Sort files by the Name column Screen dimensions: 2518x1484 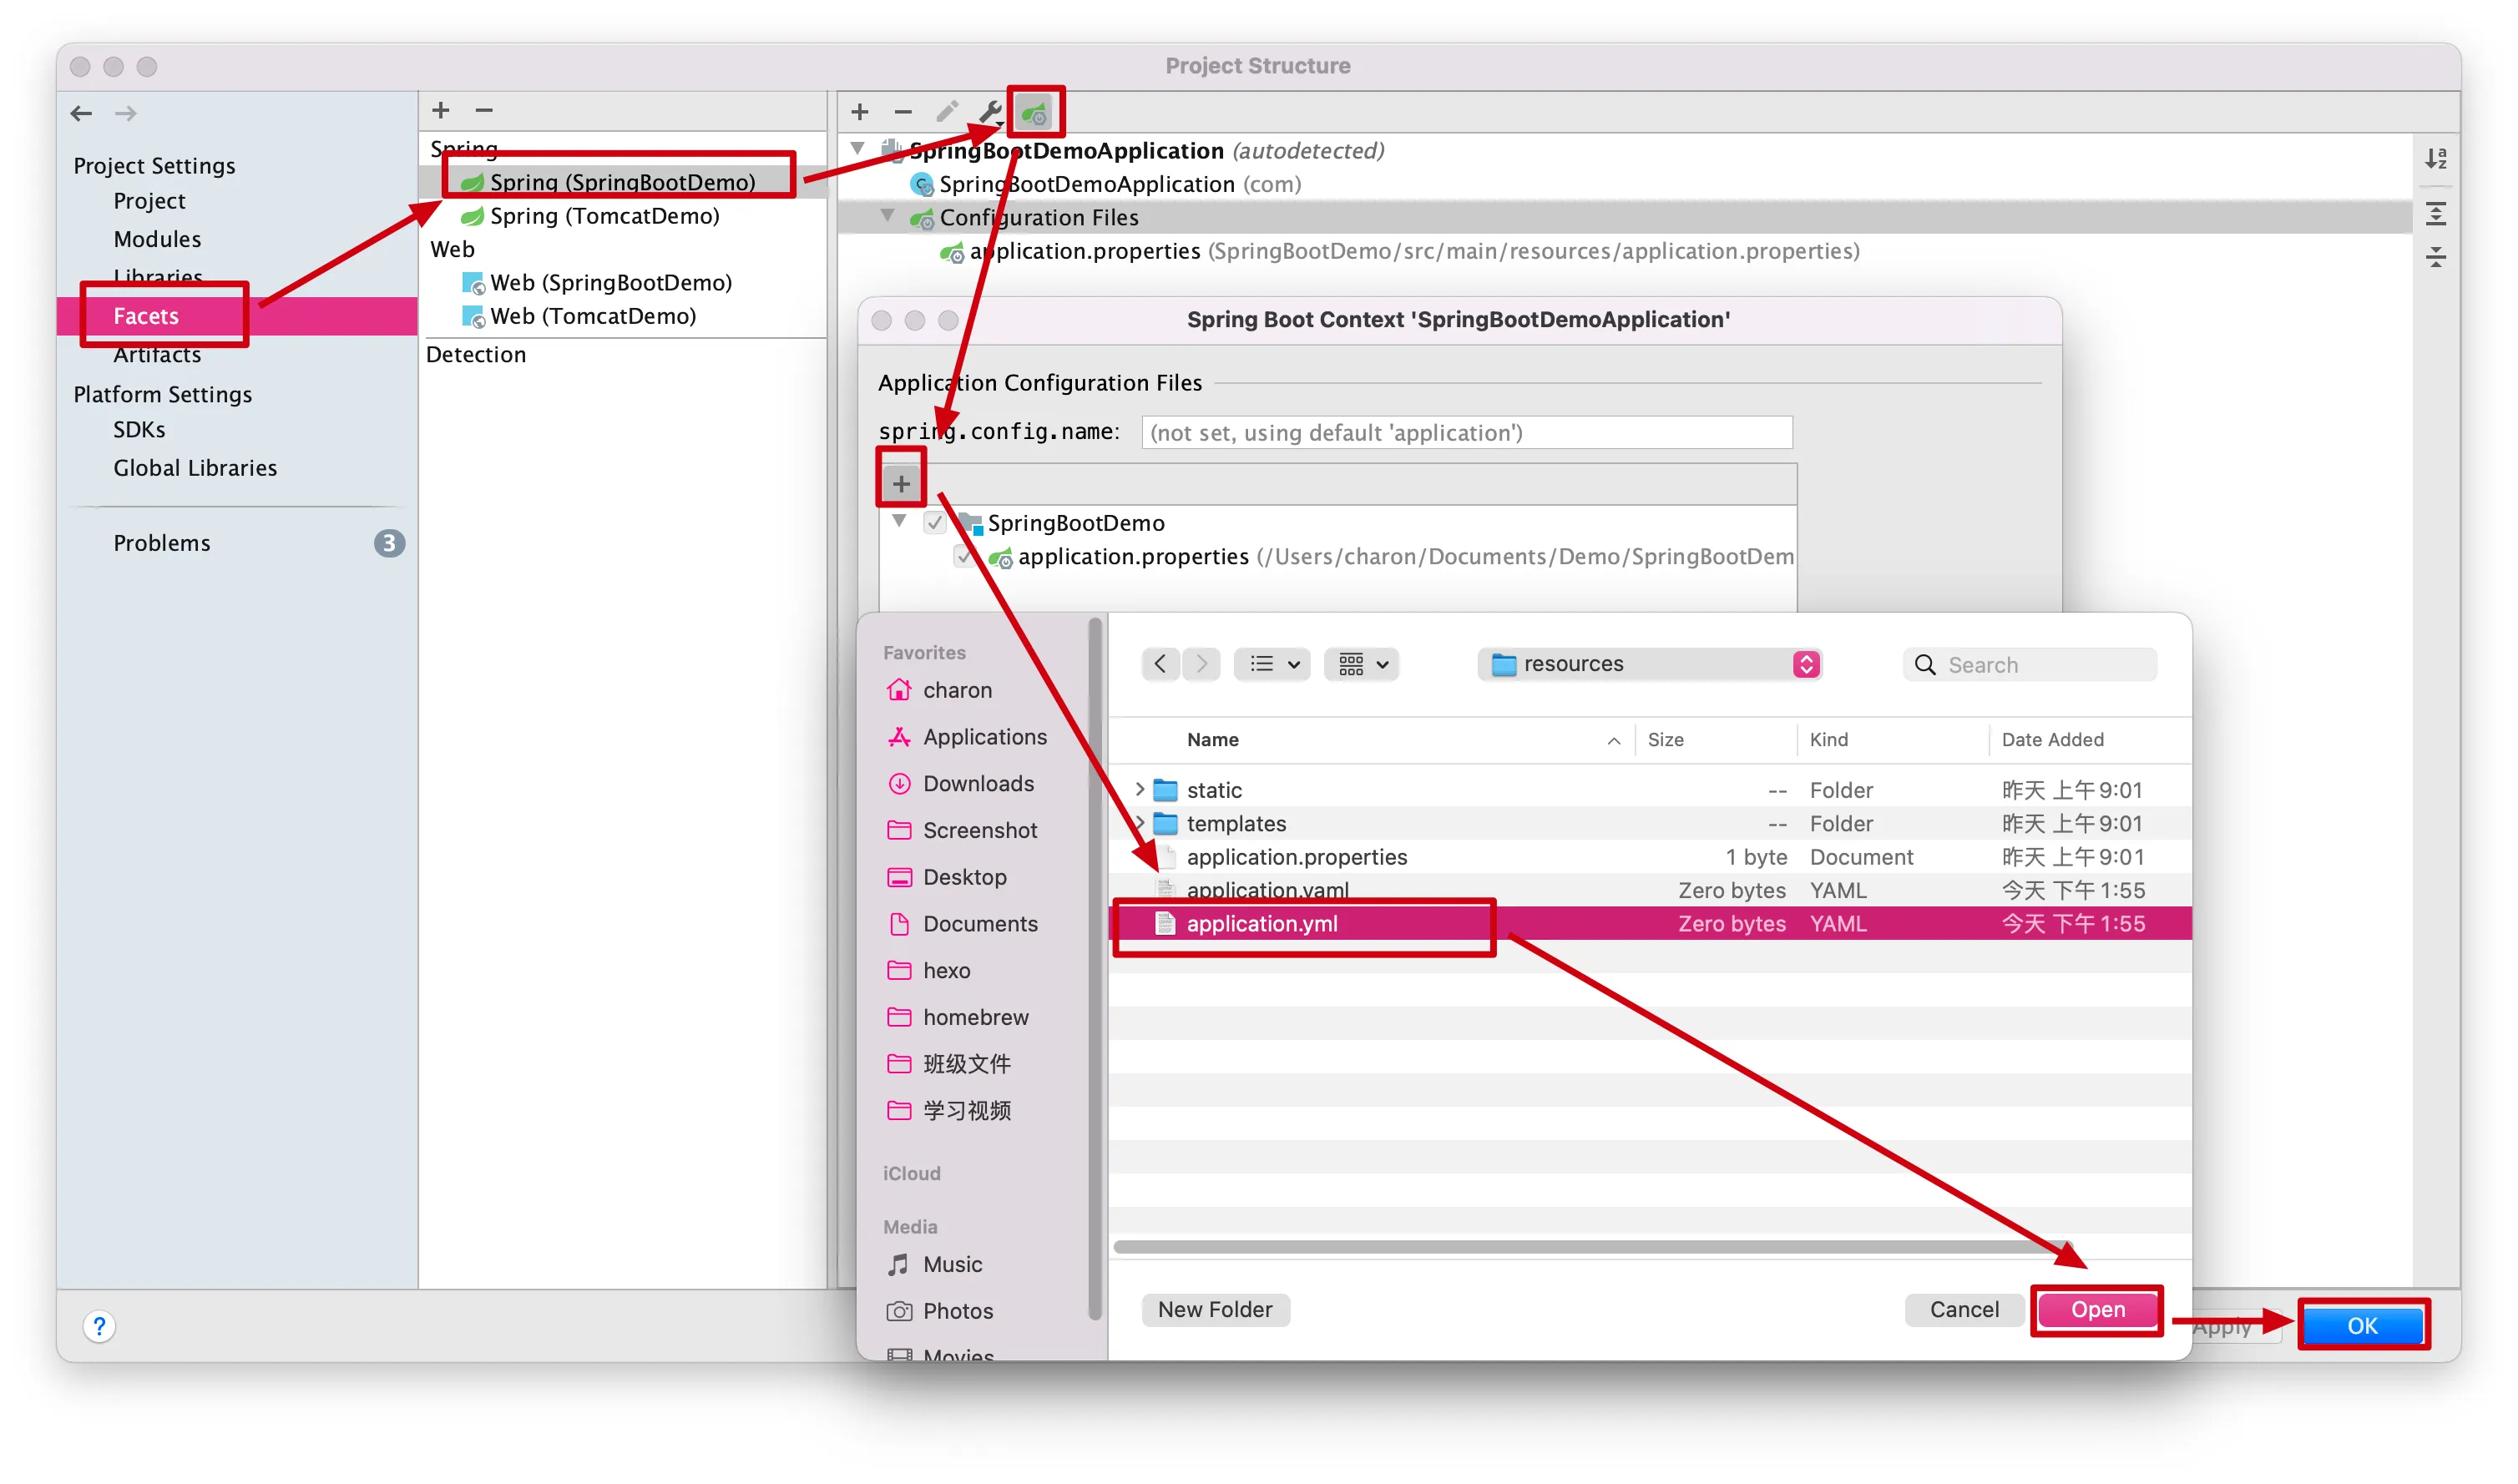point(1212,740)
